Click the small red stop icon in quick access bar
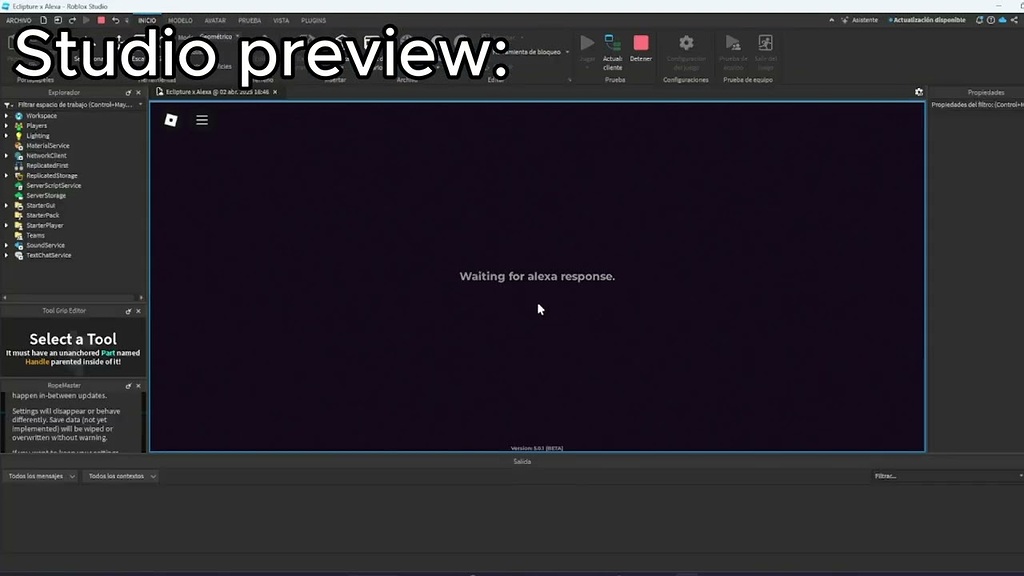1024x576 pixels. pos(101,20)
